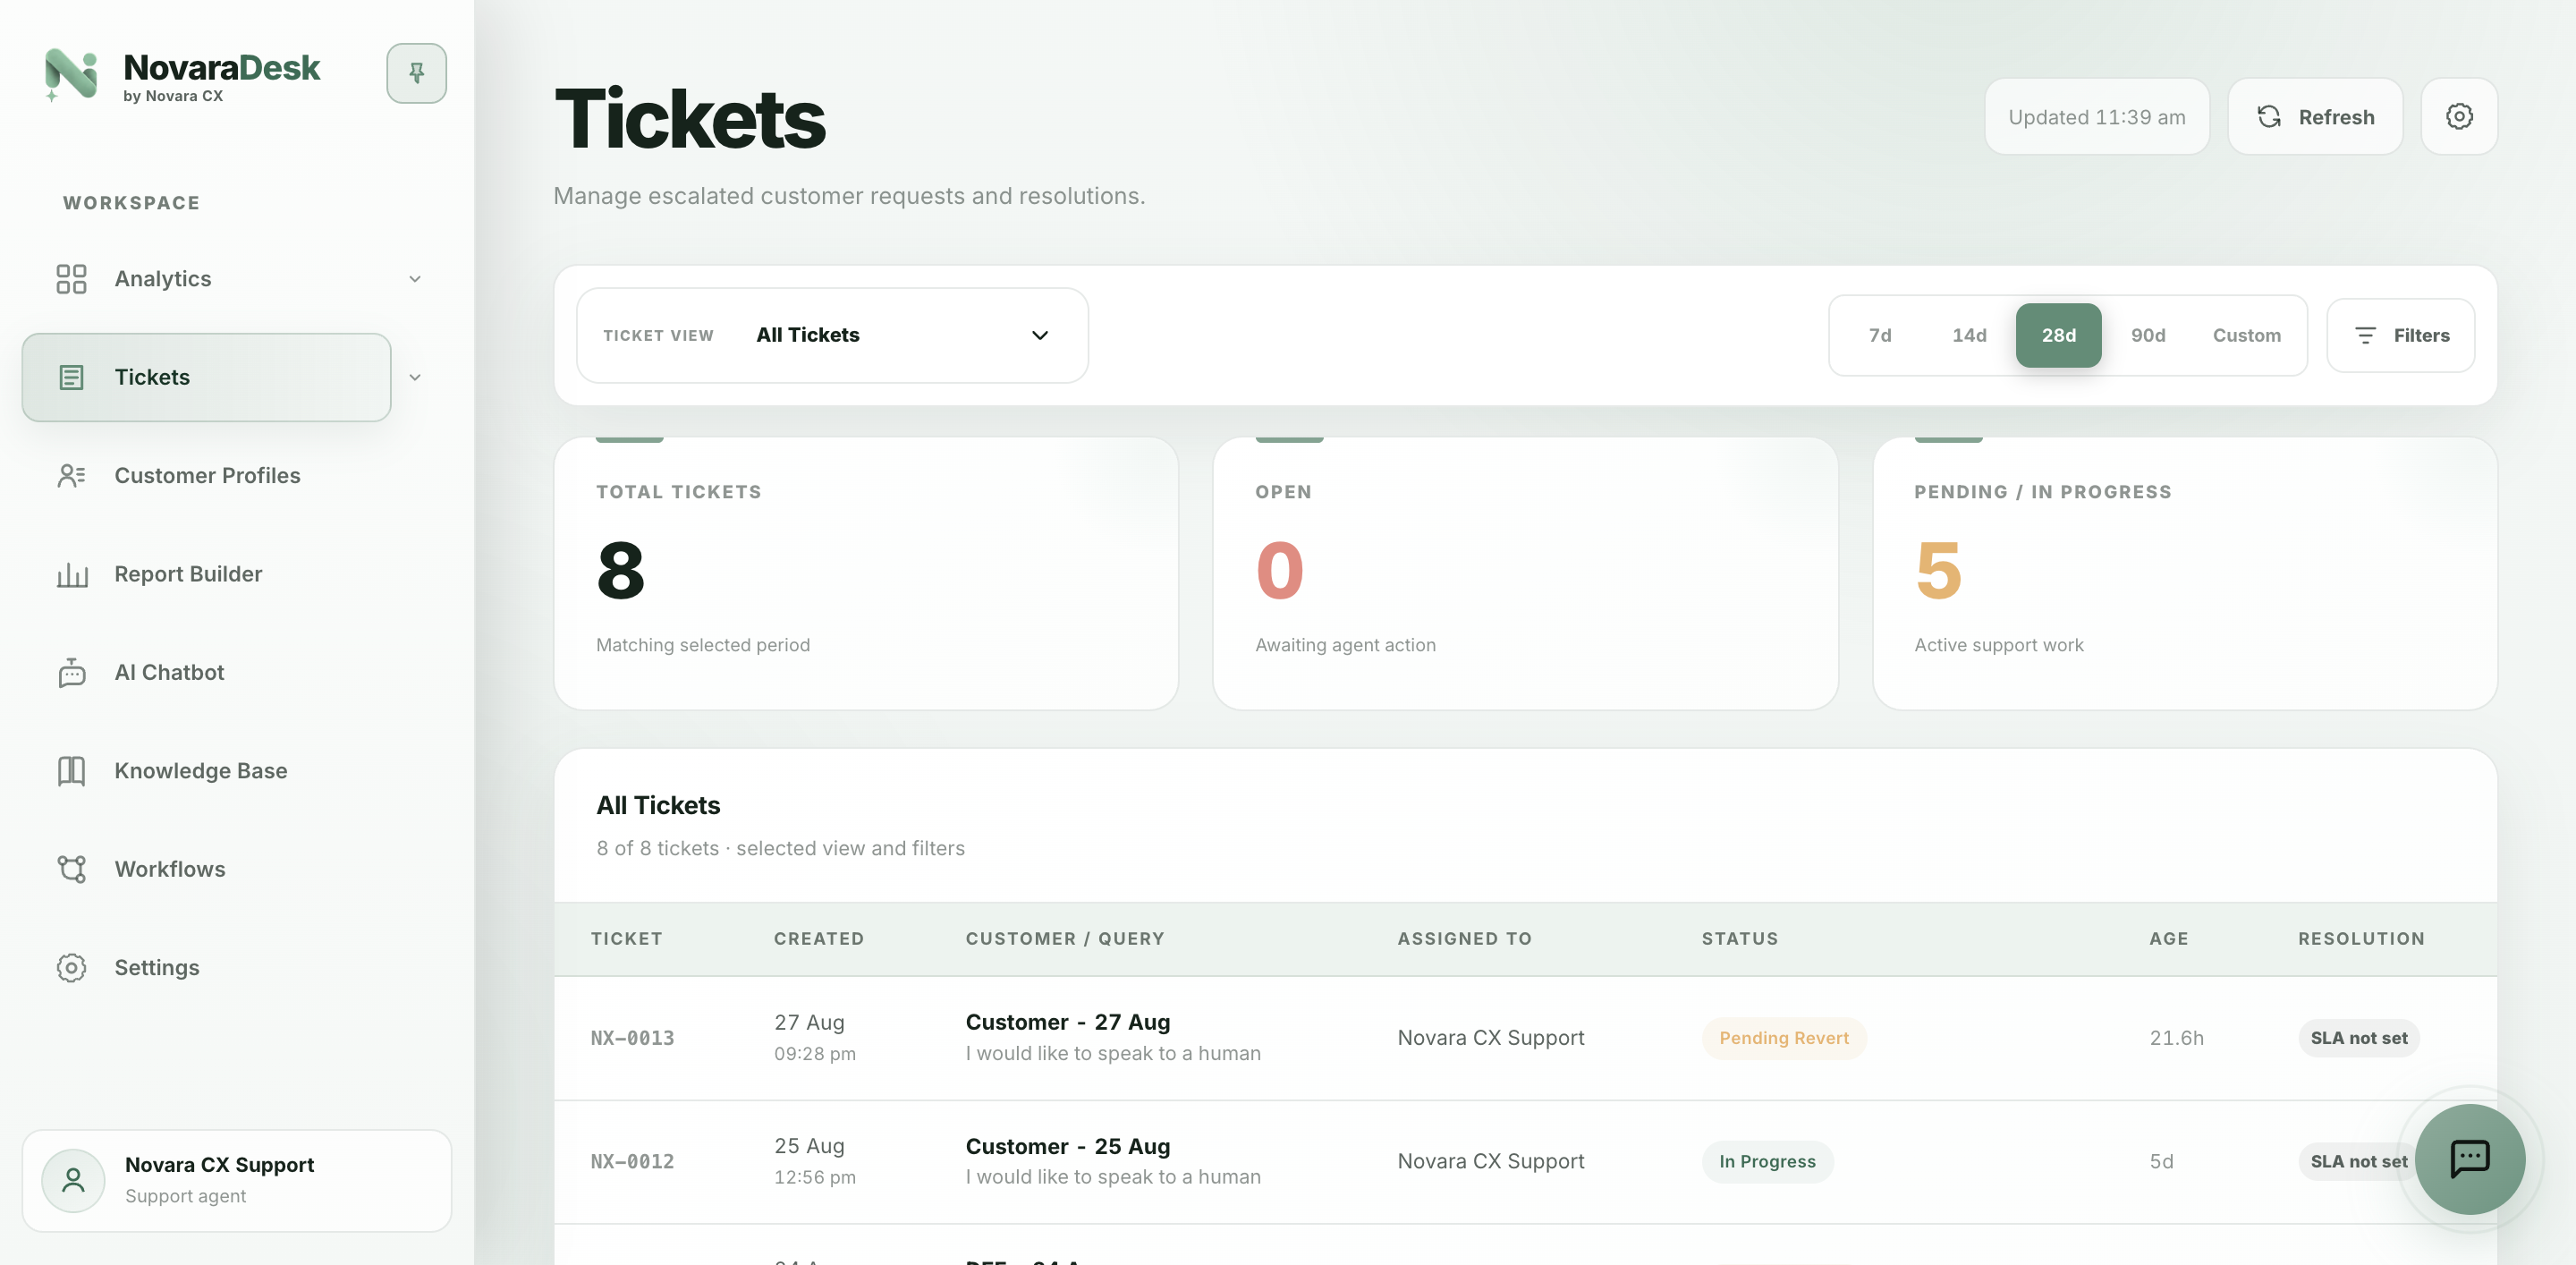Sort by the Assigned To column header

(x=1464, y=938)
